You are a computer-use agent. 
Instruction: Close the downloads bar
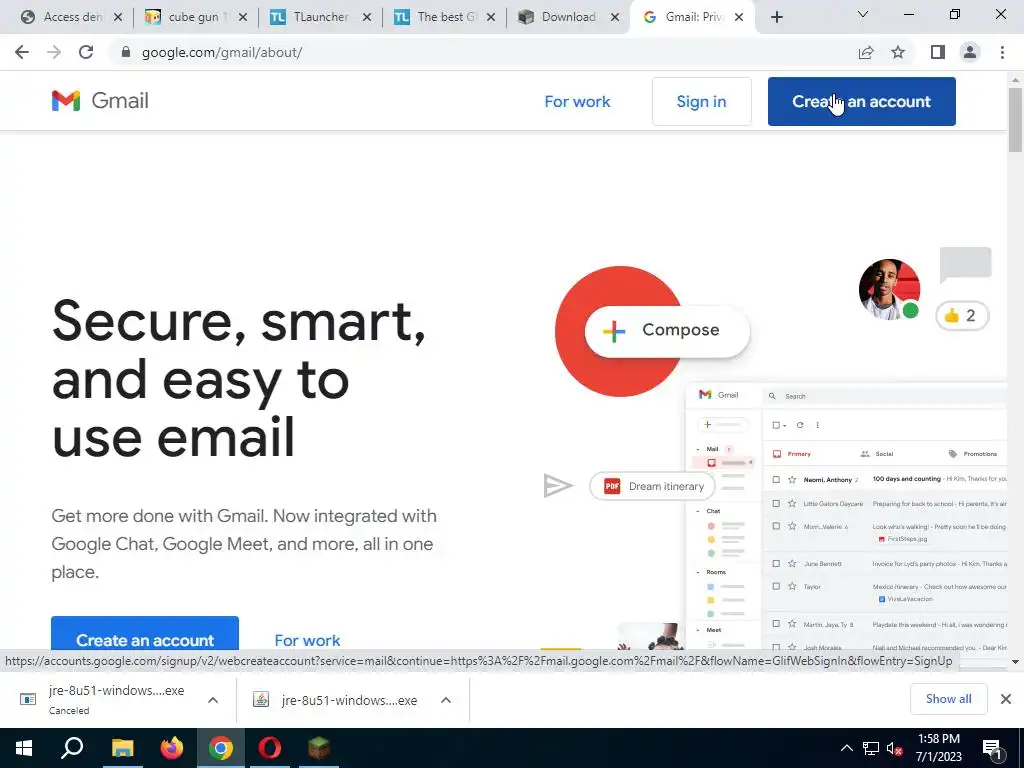1006,699
